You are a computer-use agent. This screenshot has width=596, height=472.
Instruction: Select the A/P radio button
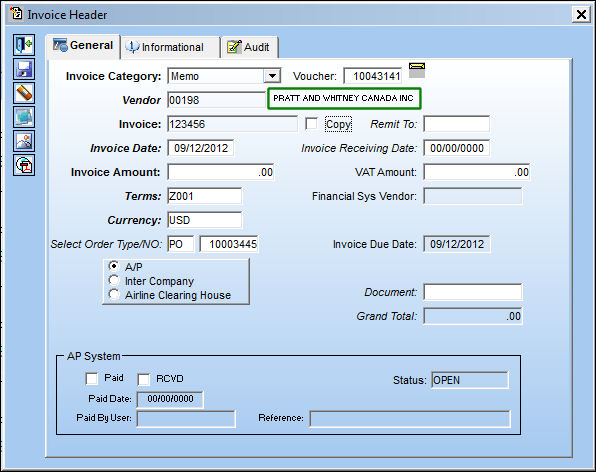(x=114, y=266)
